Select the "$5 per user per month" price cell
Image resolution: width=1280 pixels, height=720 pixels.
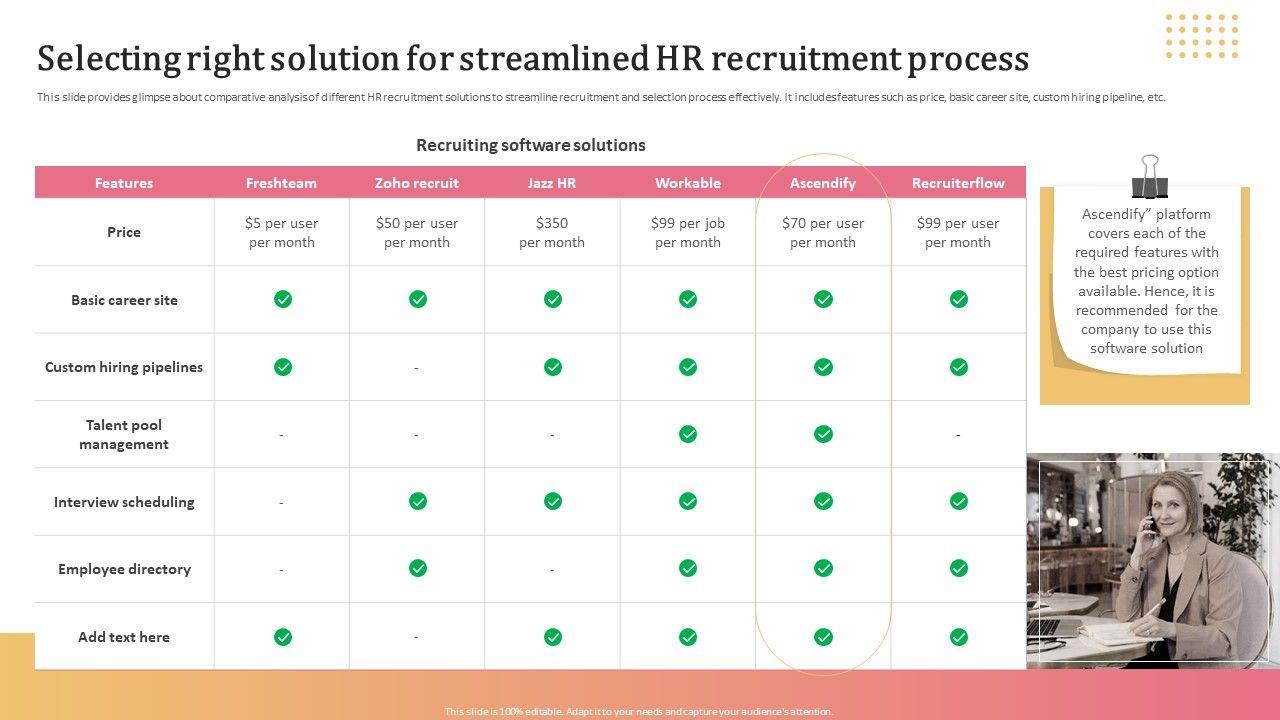tap(282, 233)
